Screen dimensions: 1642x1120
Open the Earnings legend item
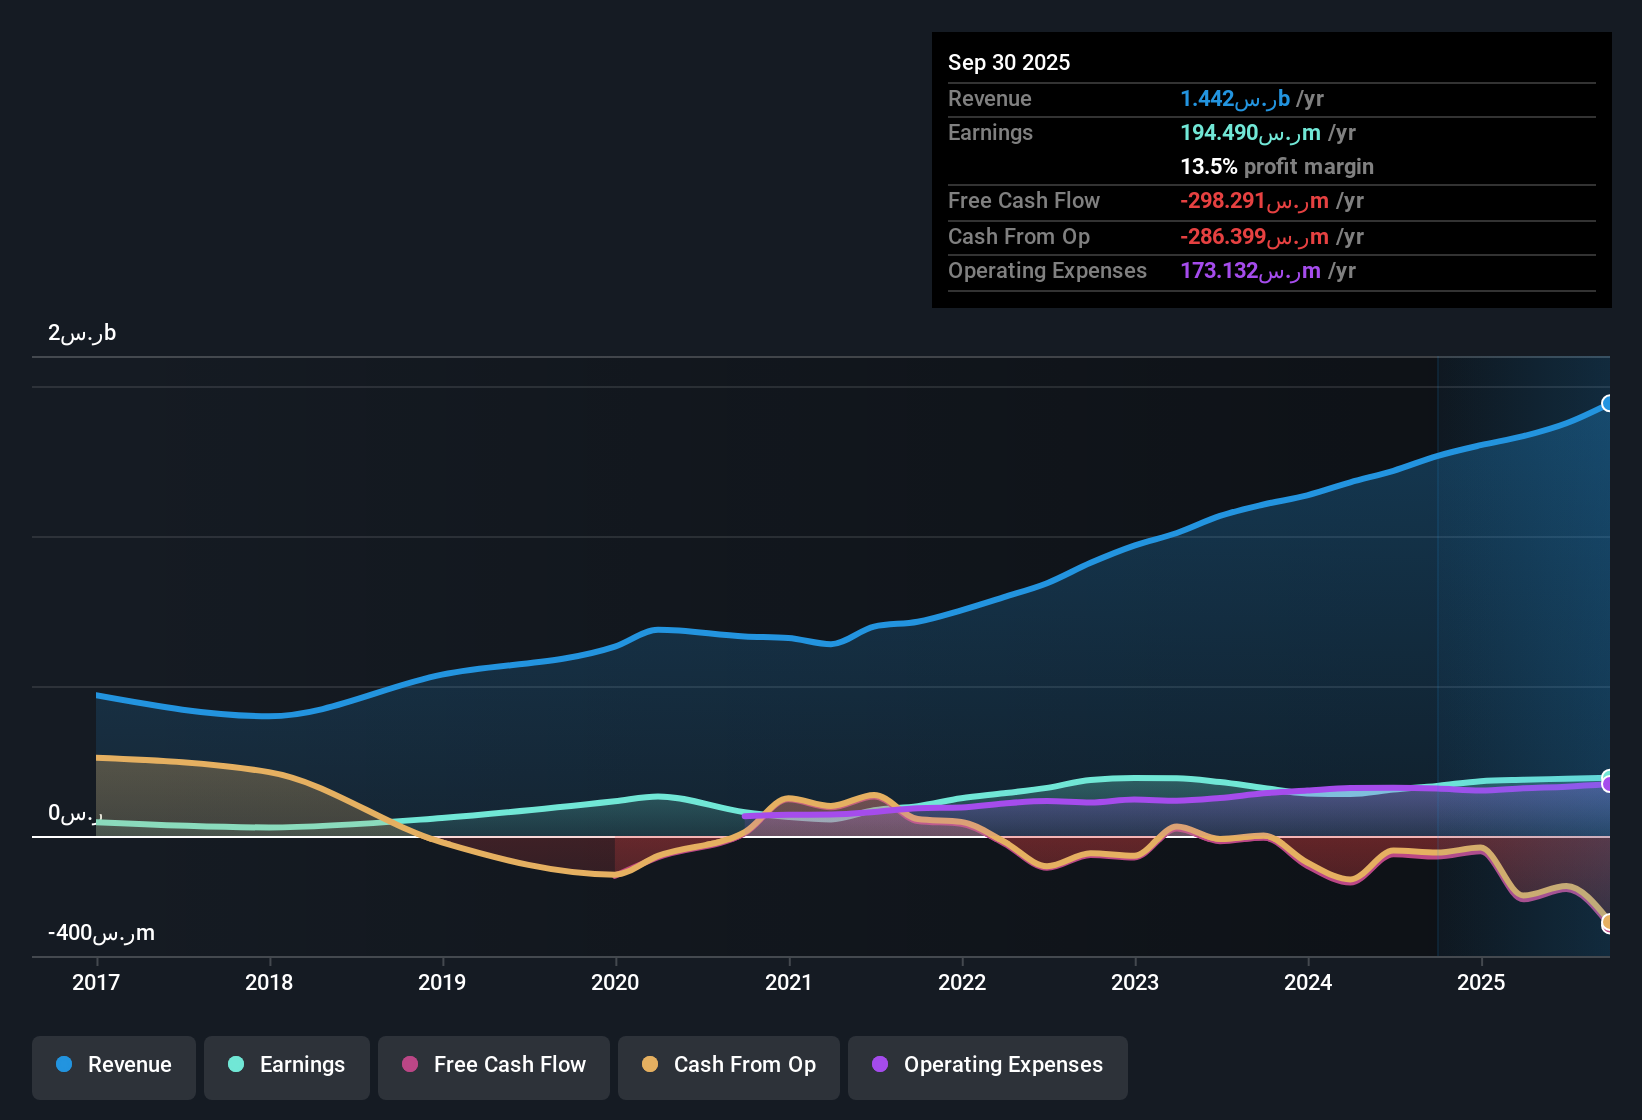pos(286,1065)
